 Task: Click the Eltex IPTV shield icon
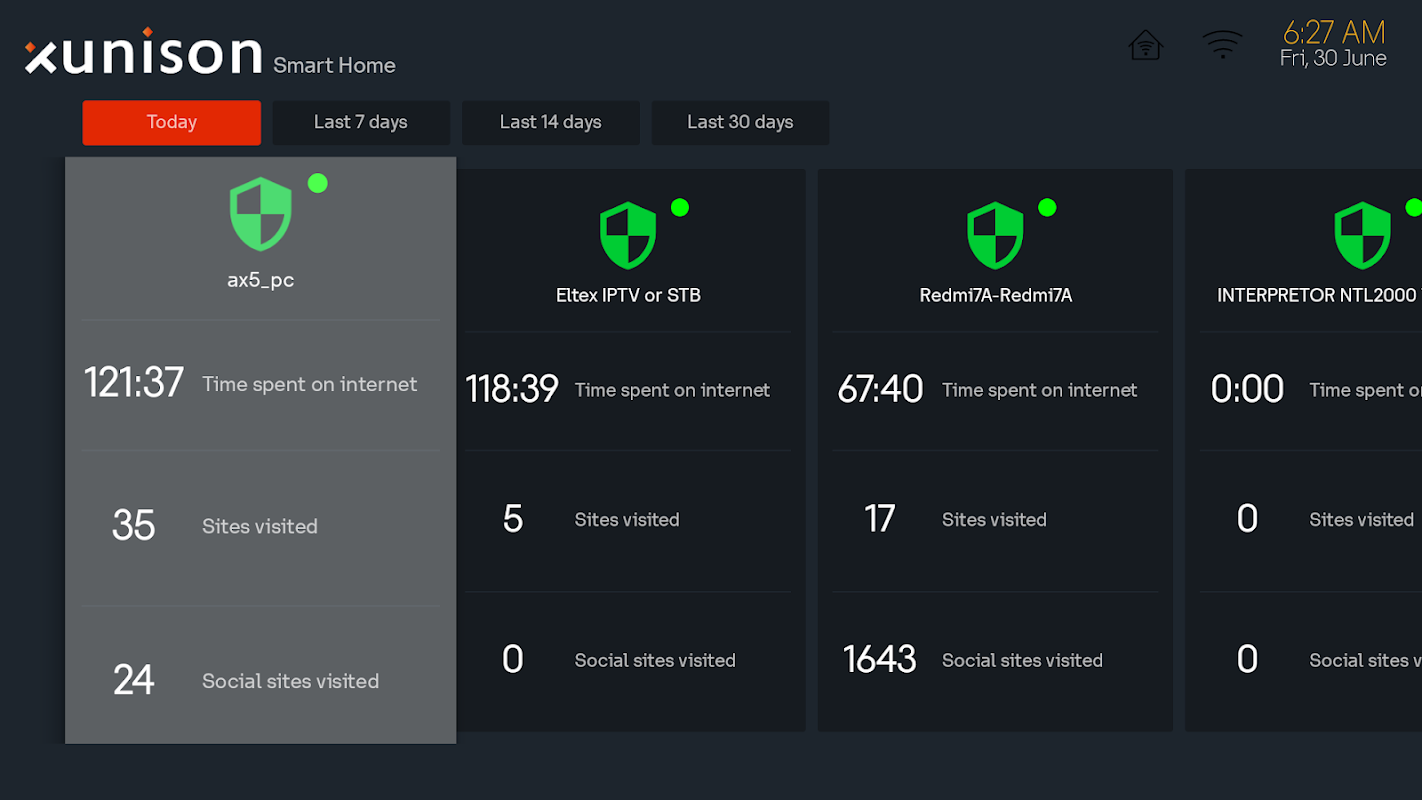click(628, 236)
